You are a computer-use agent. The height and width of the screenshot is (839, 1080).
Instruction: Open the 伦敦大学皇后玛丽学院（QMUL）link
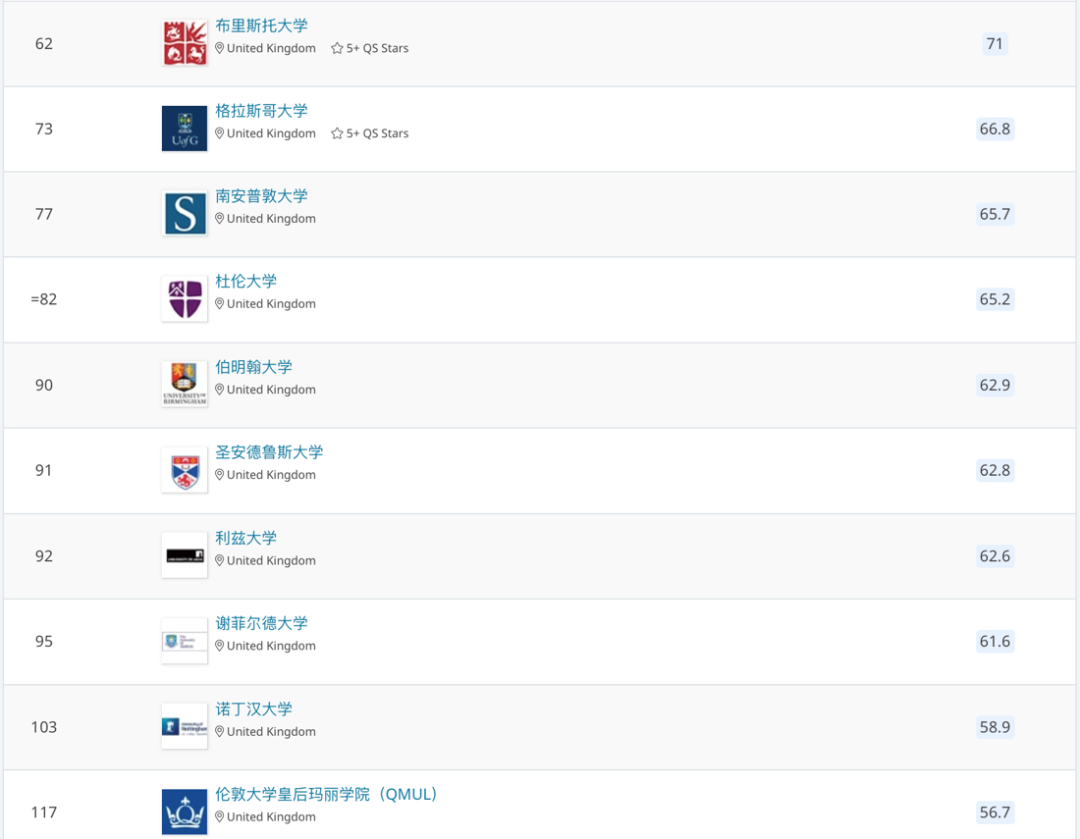327,794
